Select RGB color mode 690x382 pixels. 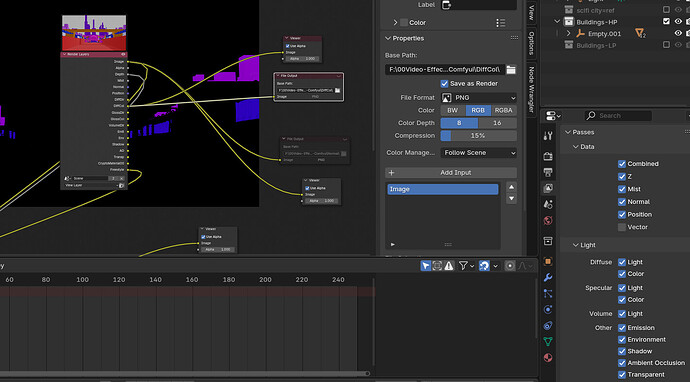(478, 110)
